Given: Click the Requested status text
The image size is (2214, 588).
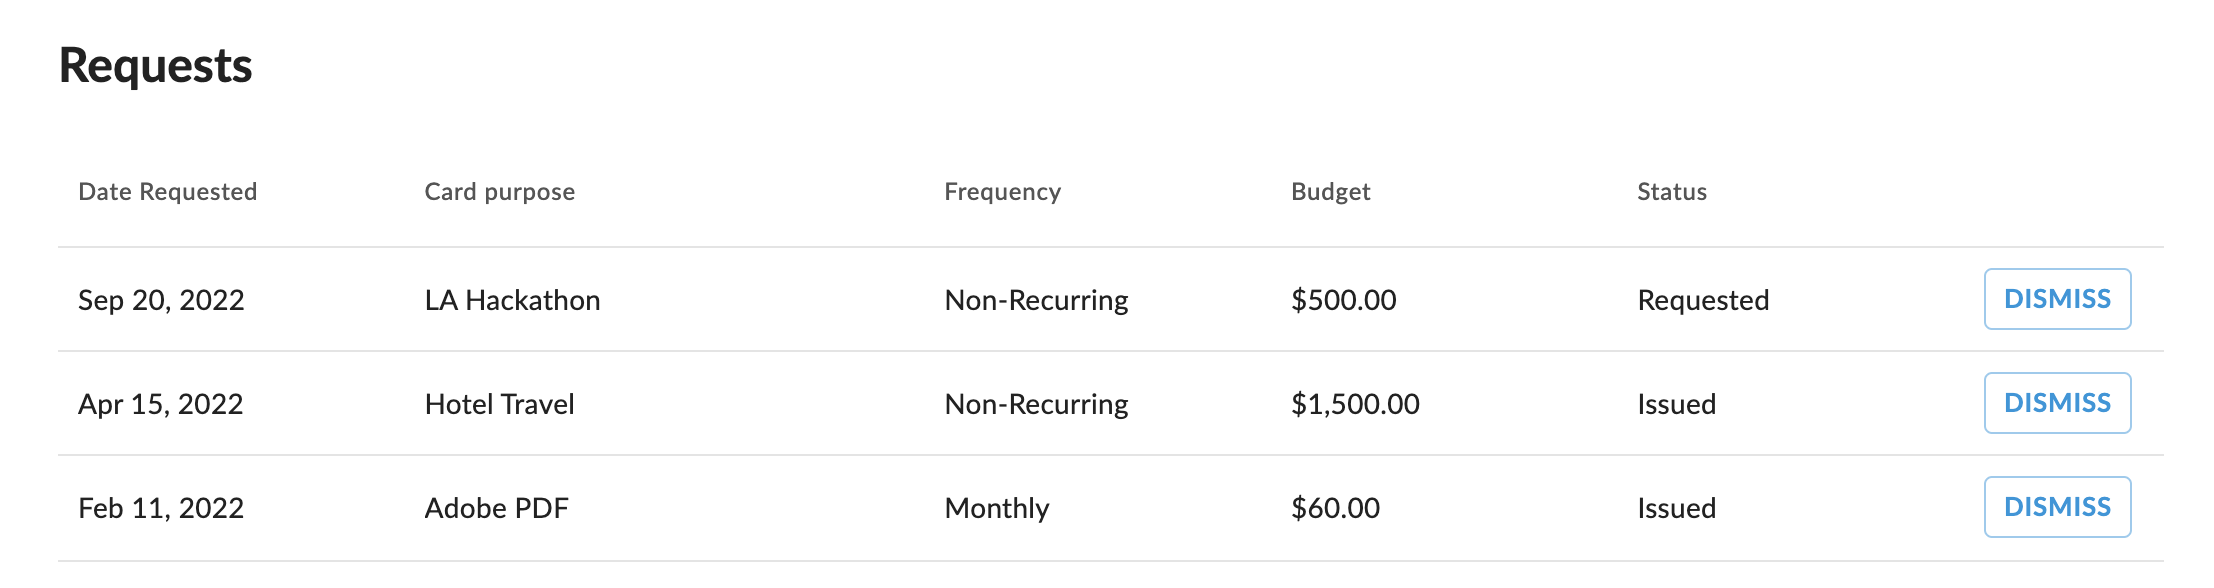Looking at the screenshot, I should 1702,300.
